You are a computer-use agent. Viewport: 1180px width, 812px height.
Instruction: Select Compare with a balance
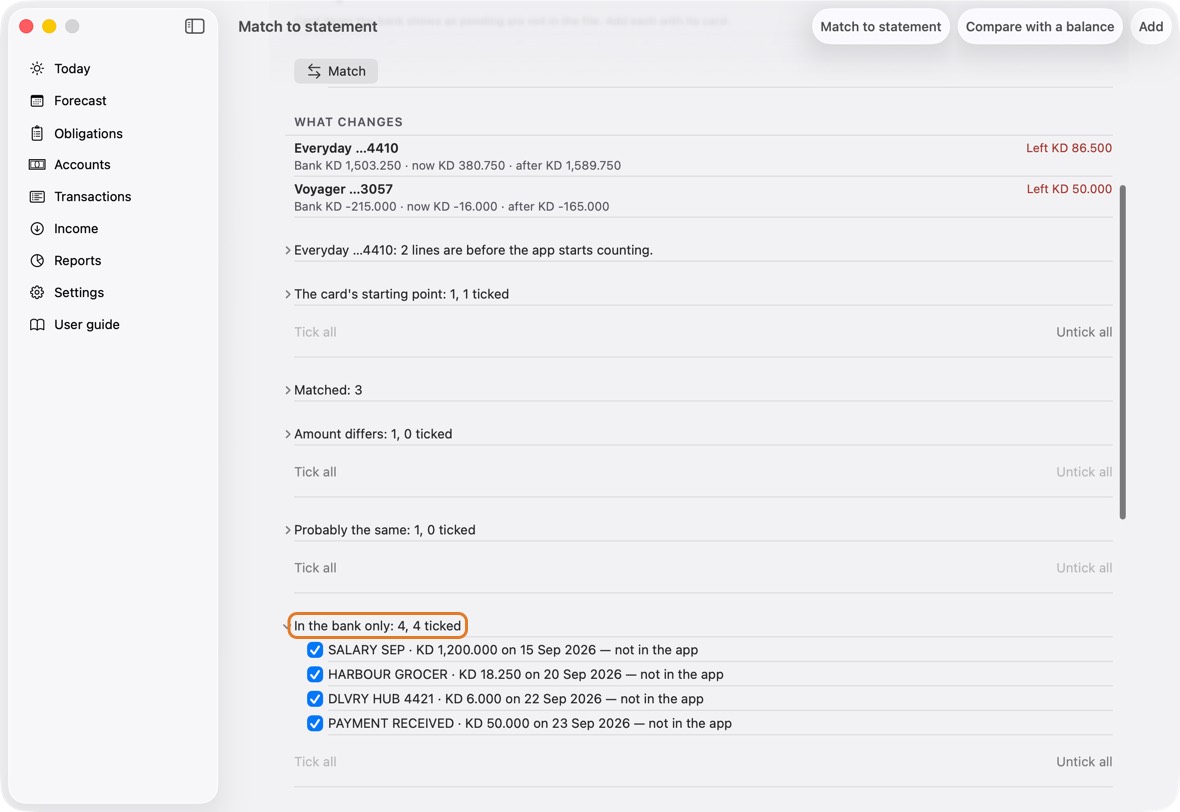click(x=1039, y=26)
